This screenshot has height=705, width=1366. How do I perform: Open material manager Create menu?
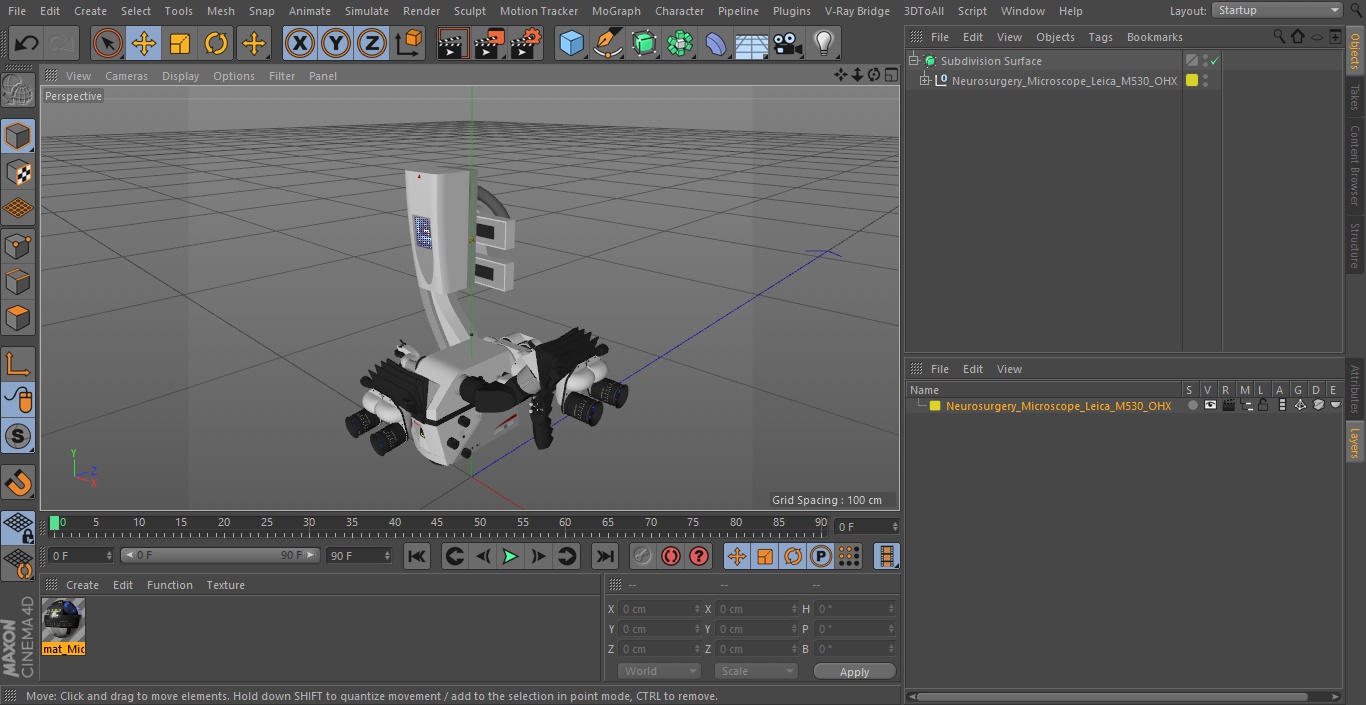click(82, 585)
